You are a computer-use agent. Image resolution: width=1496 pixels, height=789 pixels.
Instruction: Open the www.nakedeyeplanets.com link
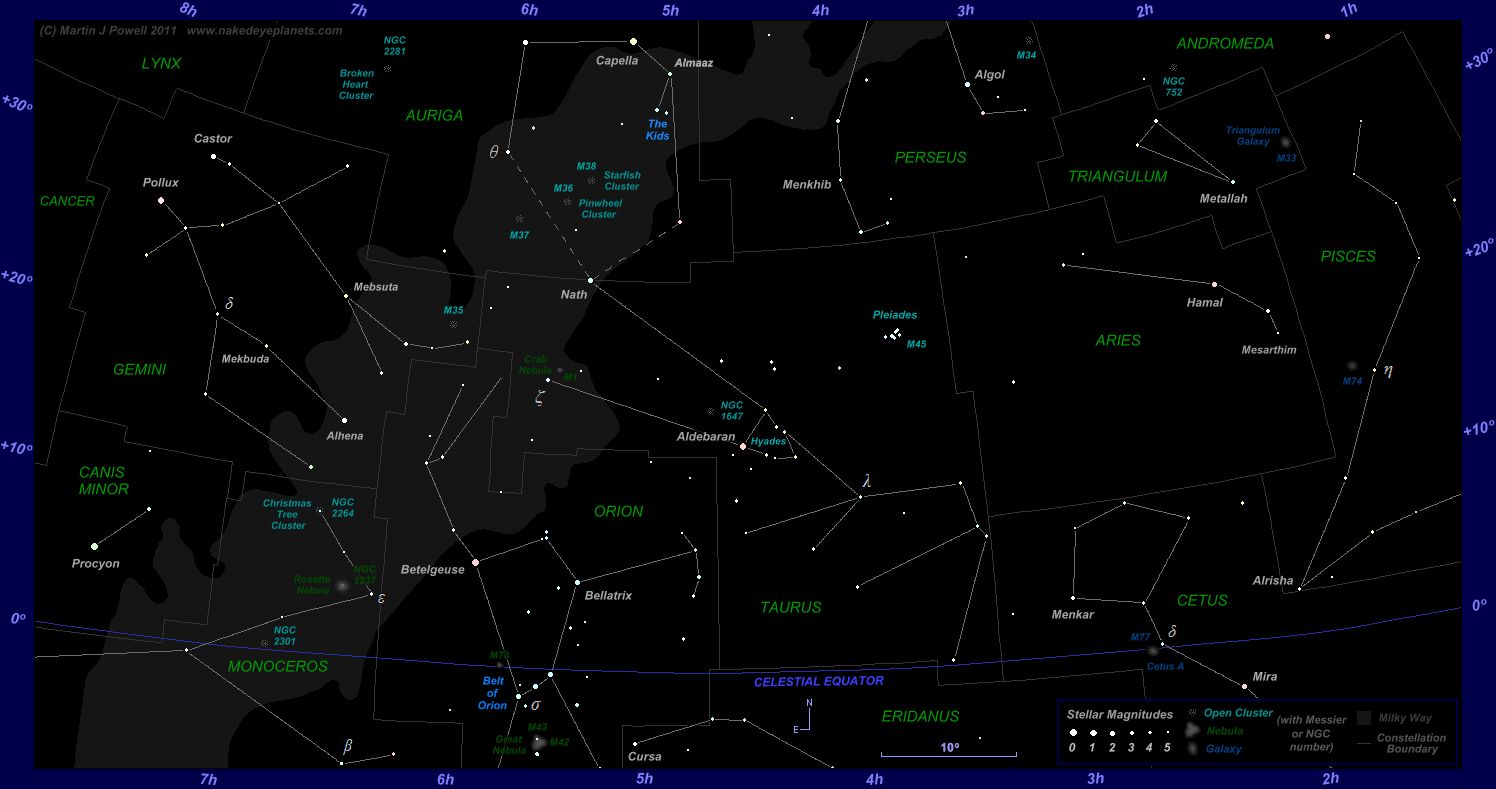pos(264,31)
